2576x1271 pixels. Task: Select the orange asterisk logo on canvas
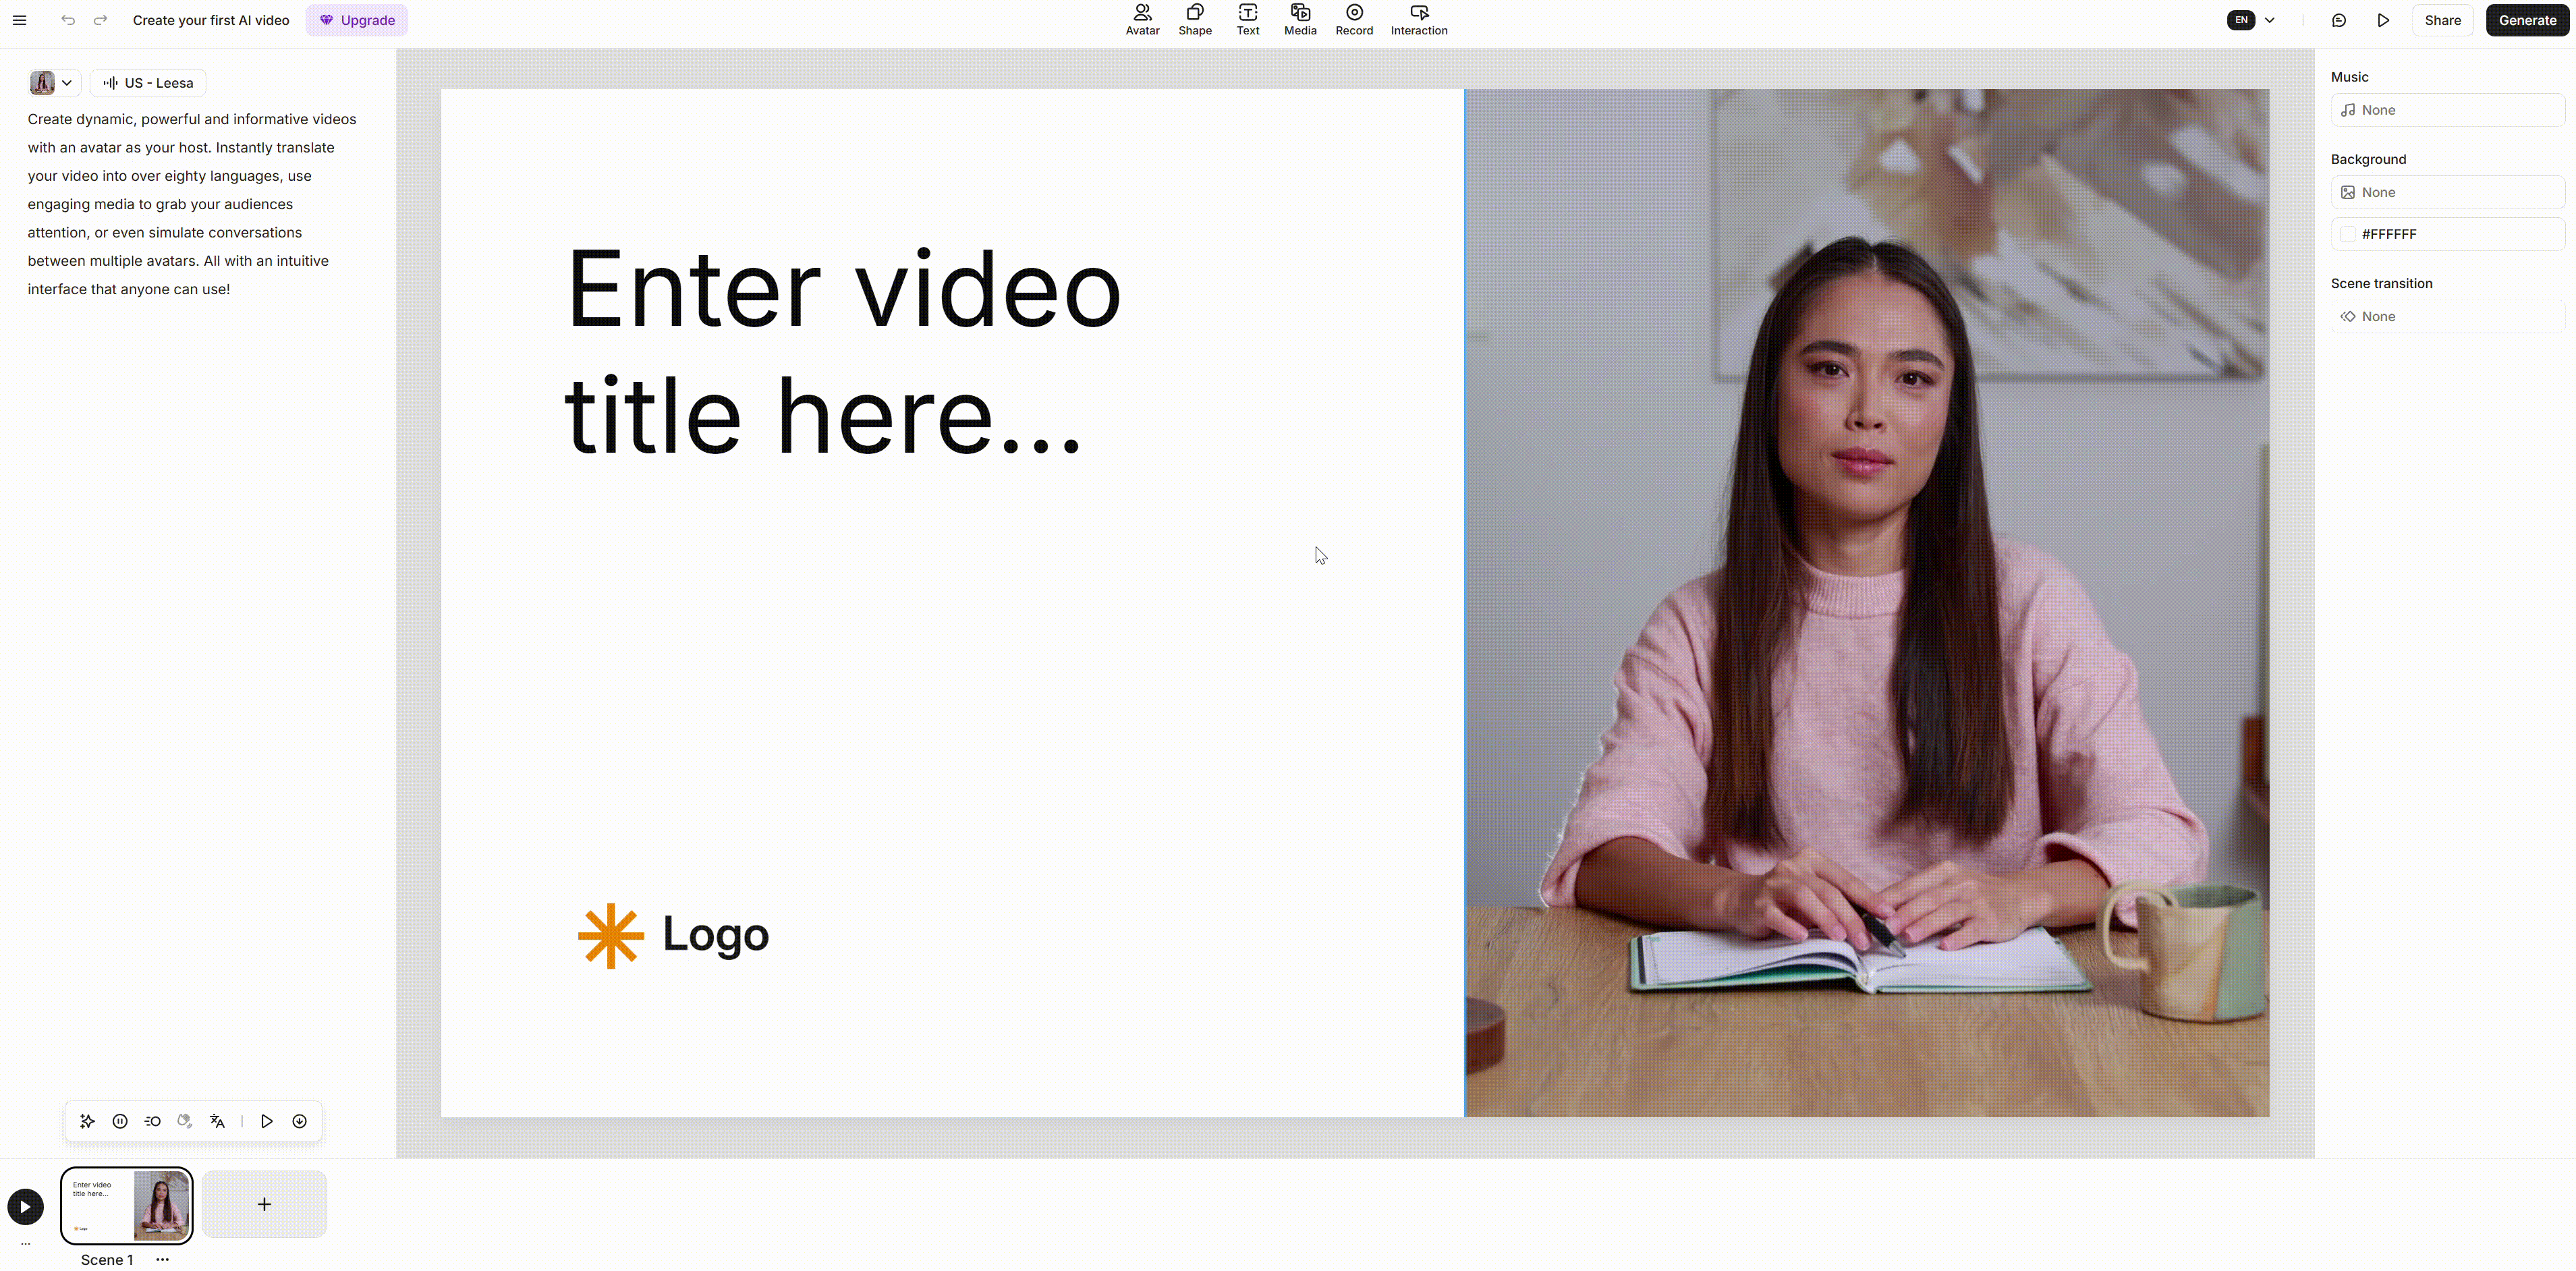click(x=611, y=936)
